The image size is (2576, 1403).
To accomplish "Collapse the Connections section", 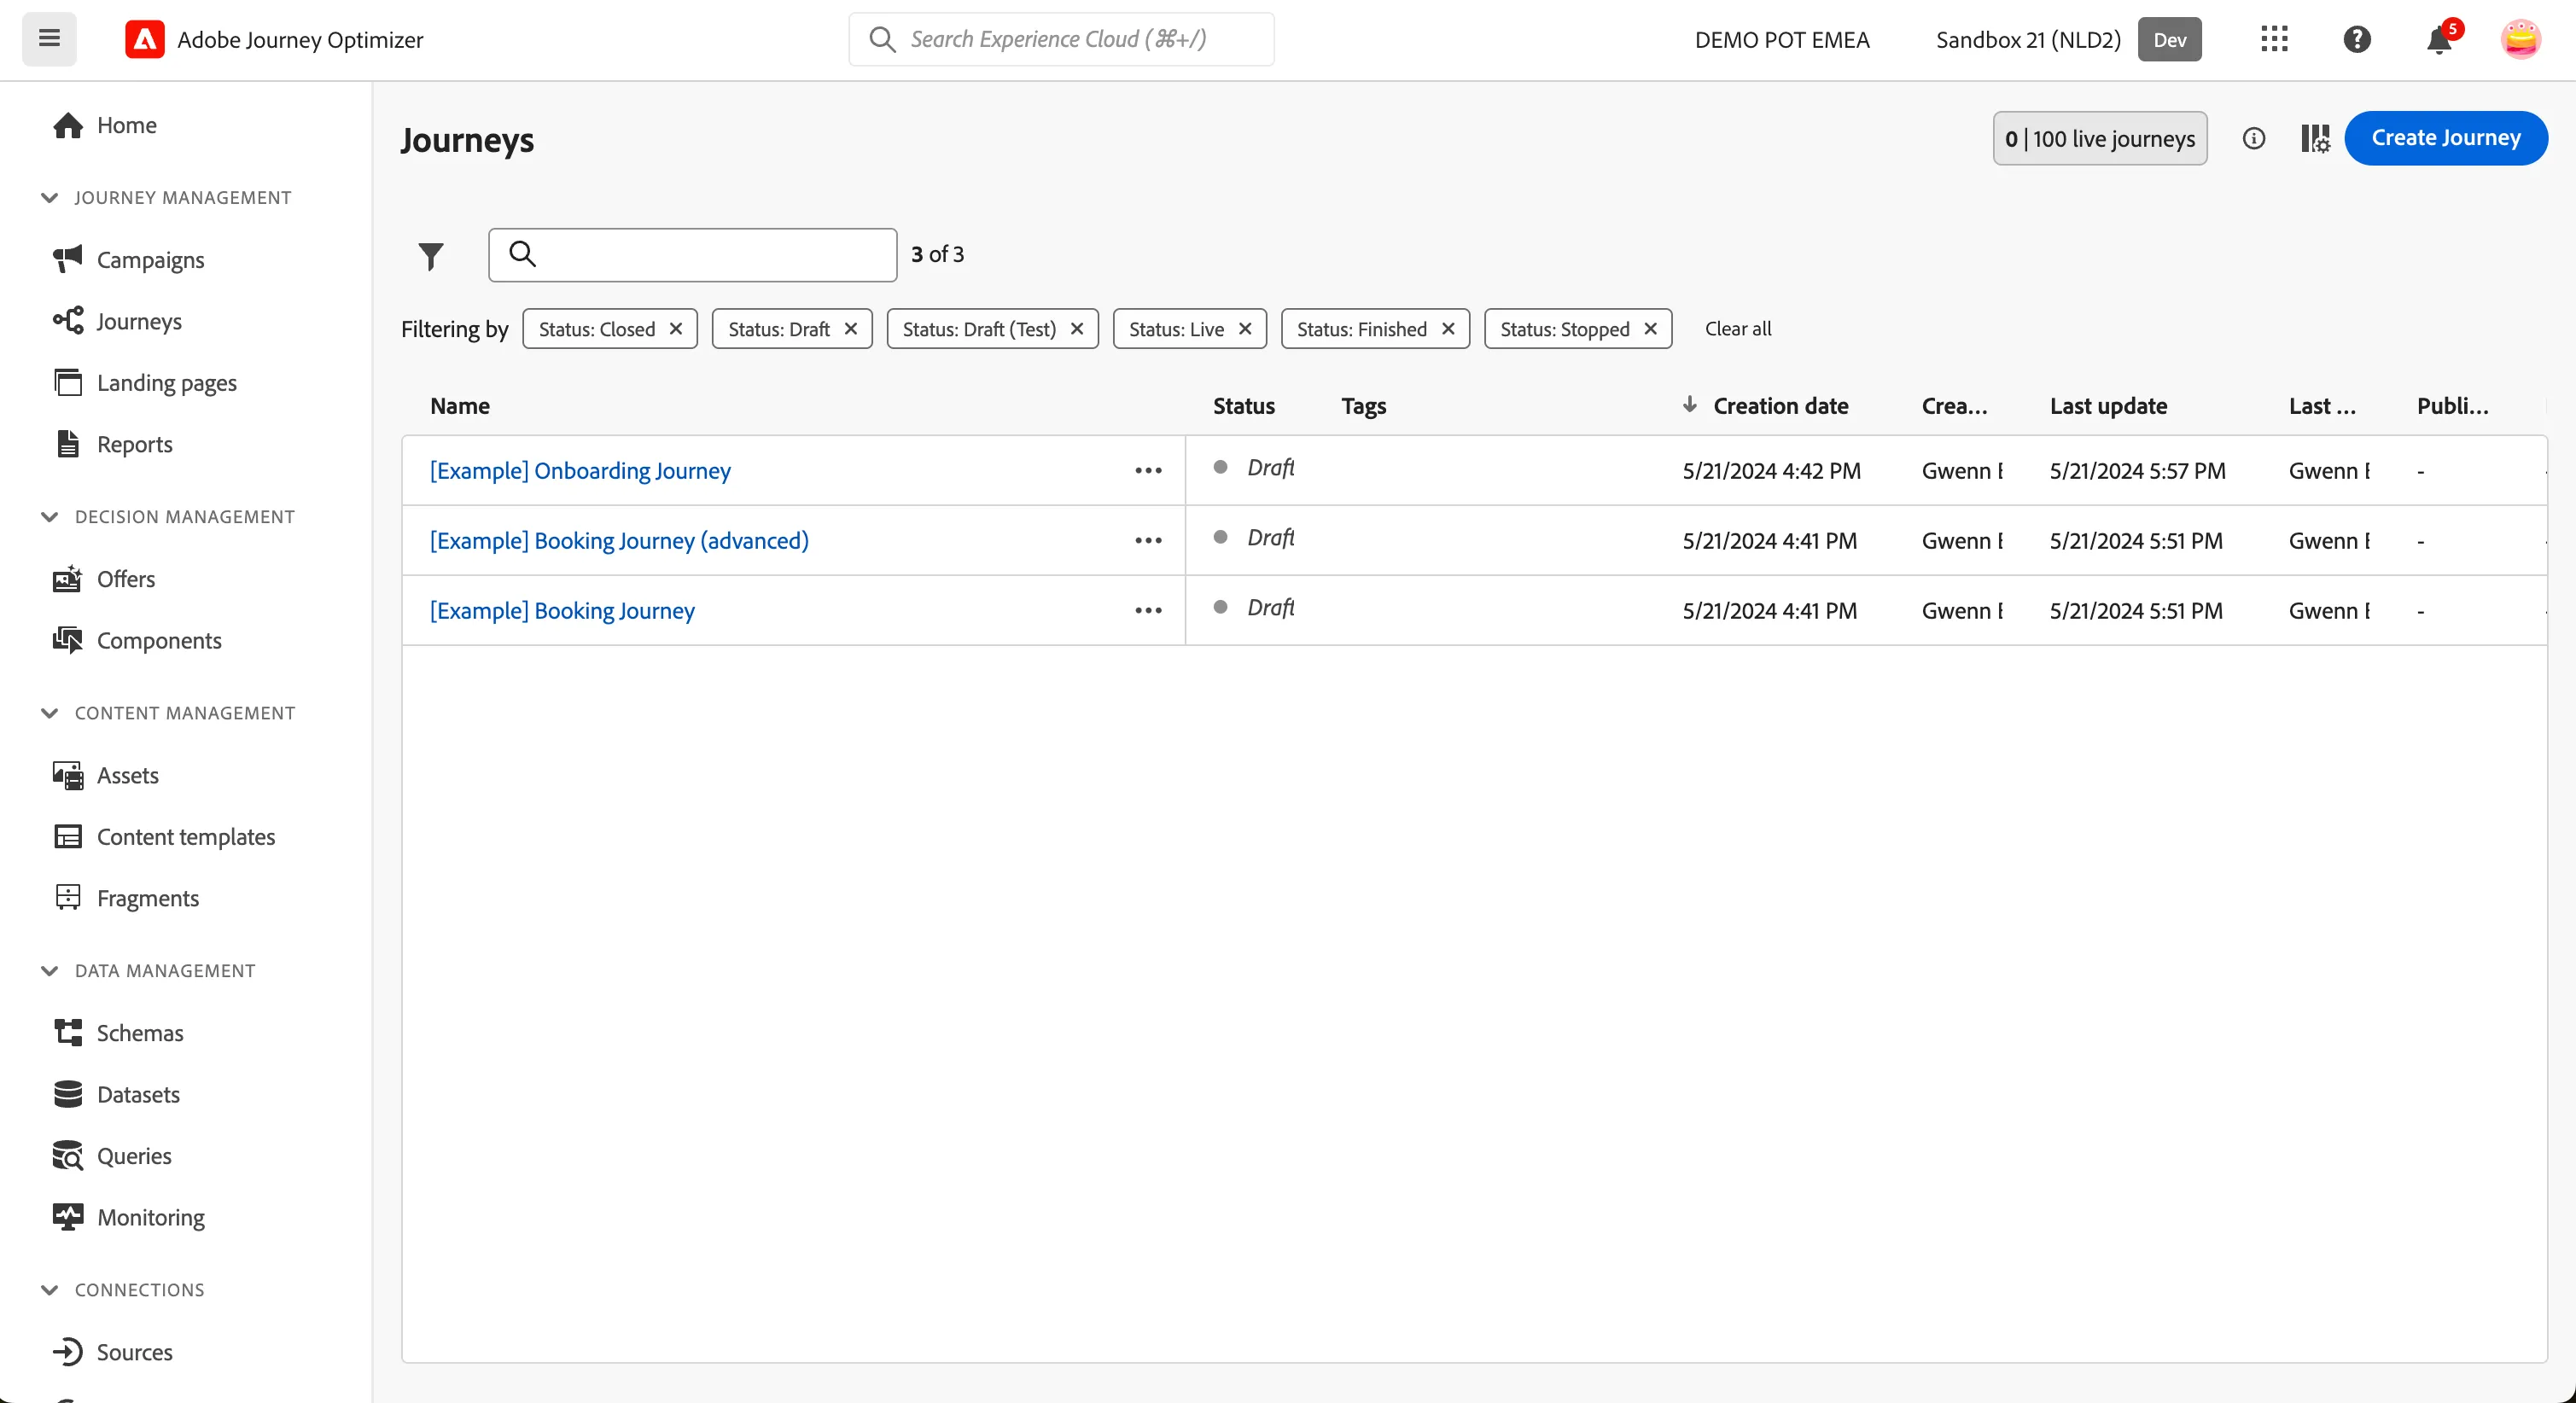I will pos(49,1290).
